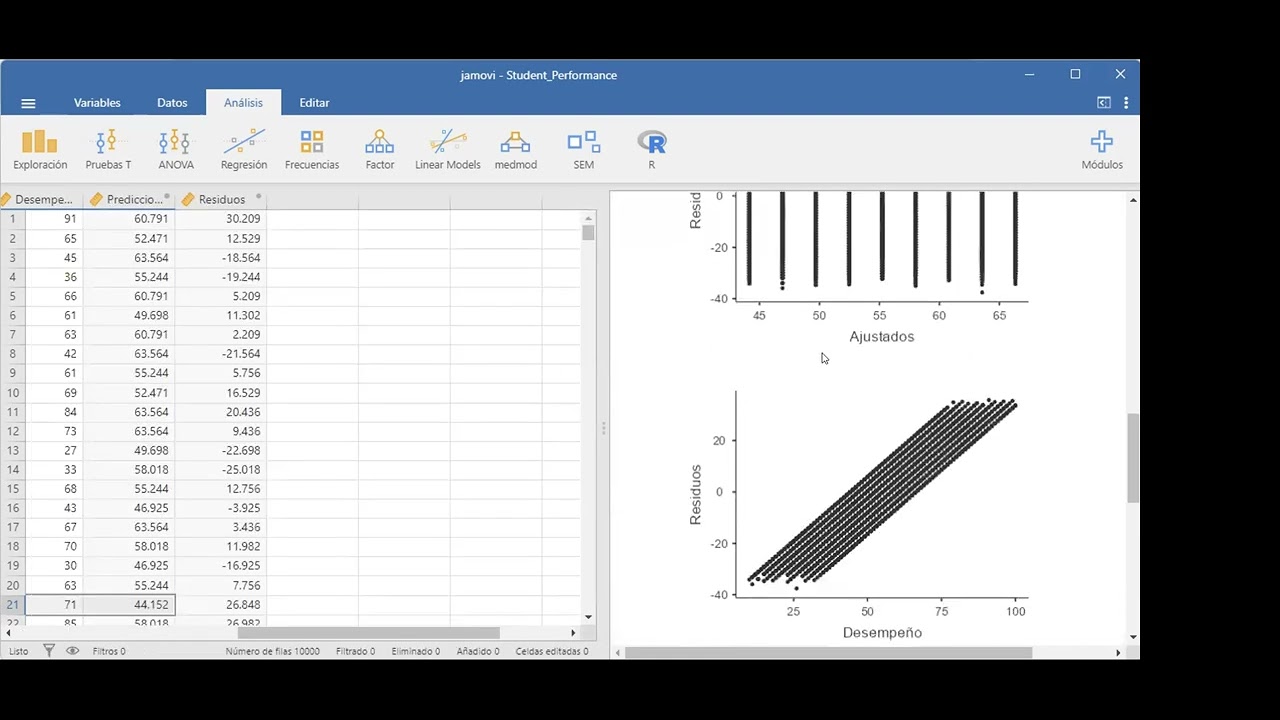Viewport: 1280px width, 720px height.
Task: Click the data grid scroll up arrow
Action: (588, 217)
